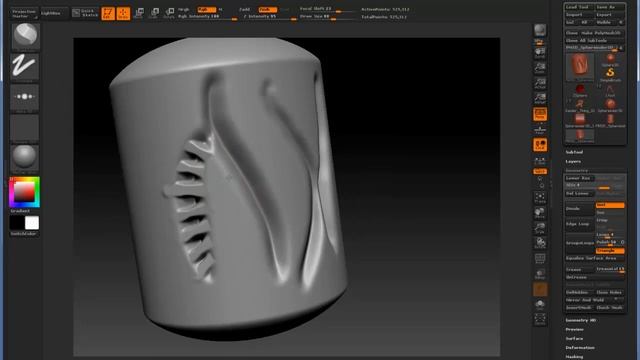640x360 pixels.
Task: Adjust the Rgb Intensity slider
Action: pyautogui.click(x=207, y=17)
